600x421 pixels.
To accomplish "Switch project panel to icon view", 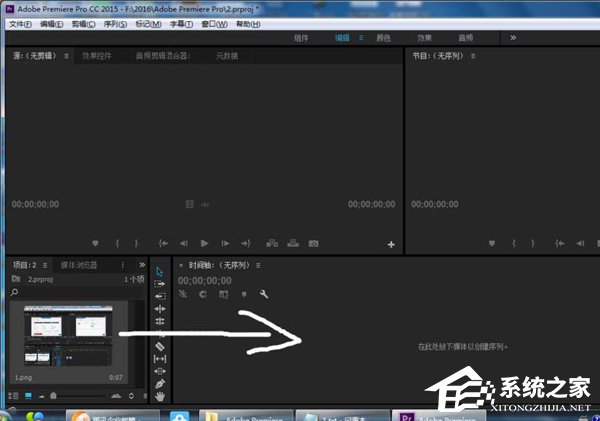I will coord(28,396).
